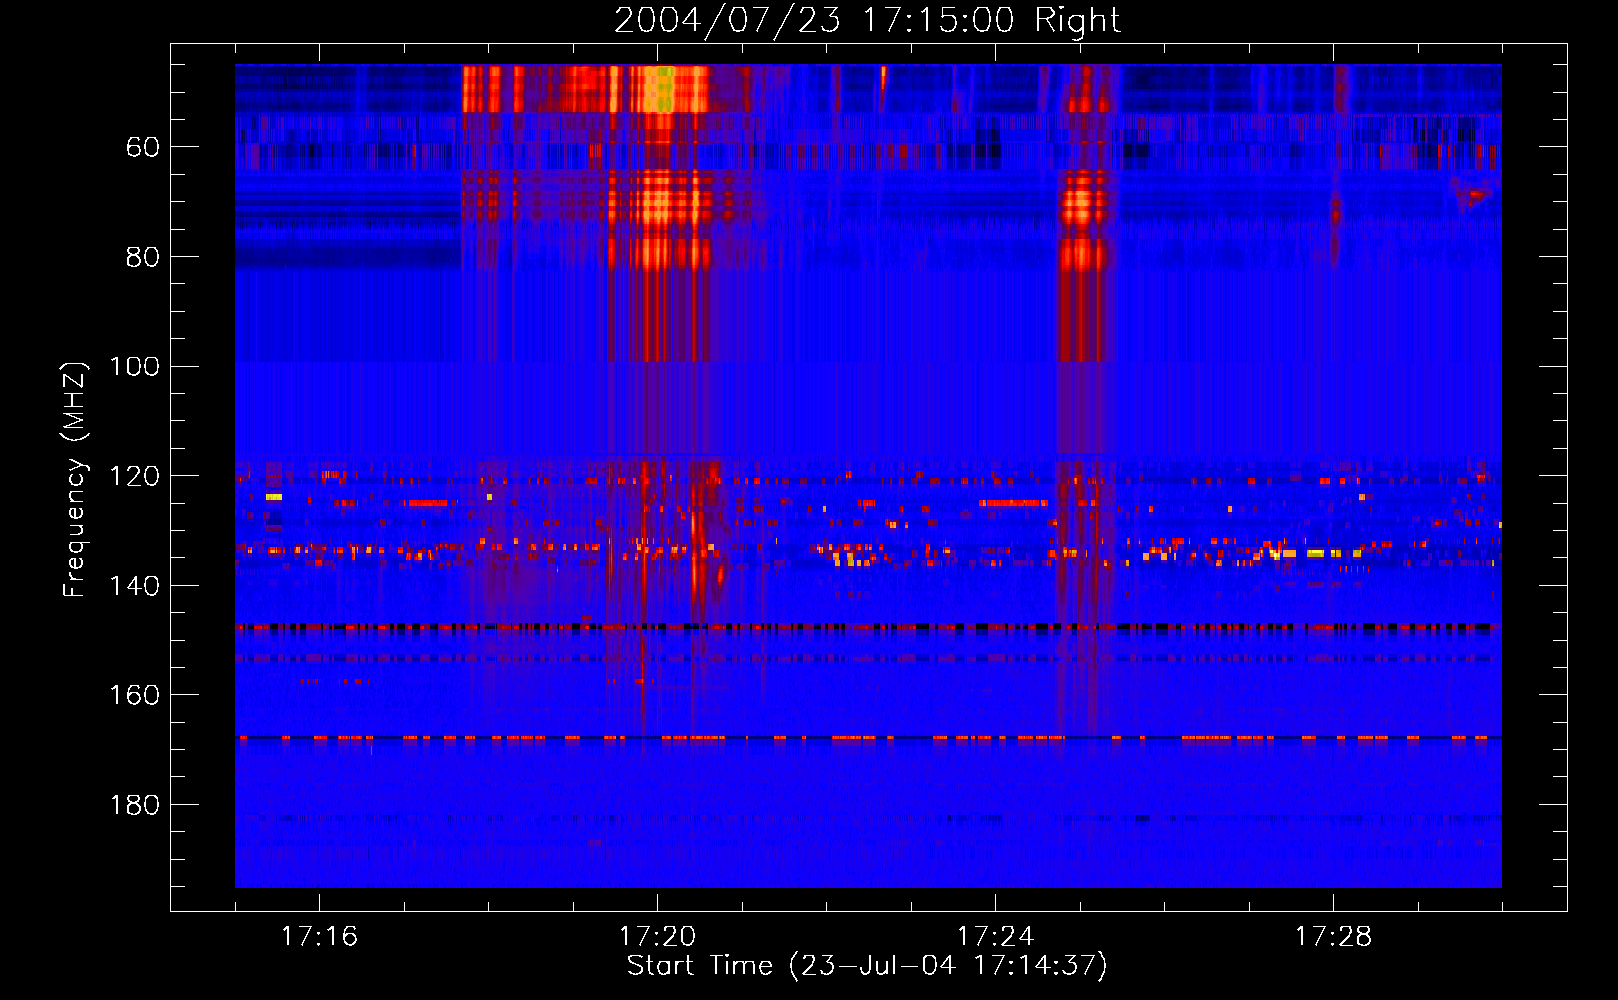Click the 17:20 time tick label
This screenshot has width=1618, height=1000.
tap(657, 937)
